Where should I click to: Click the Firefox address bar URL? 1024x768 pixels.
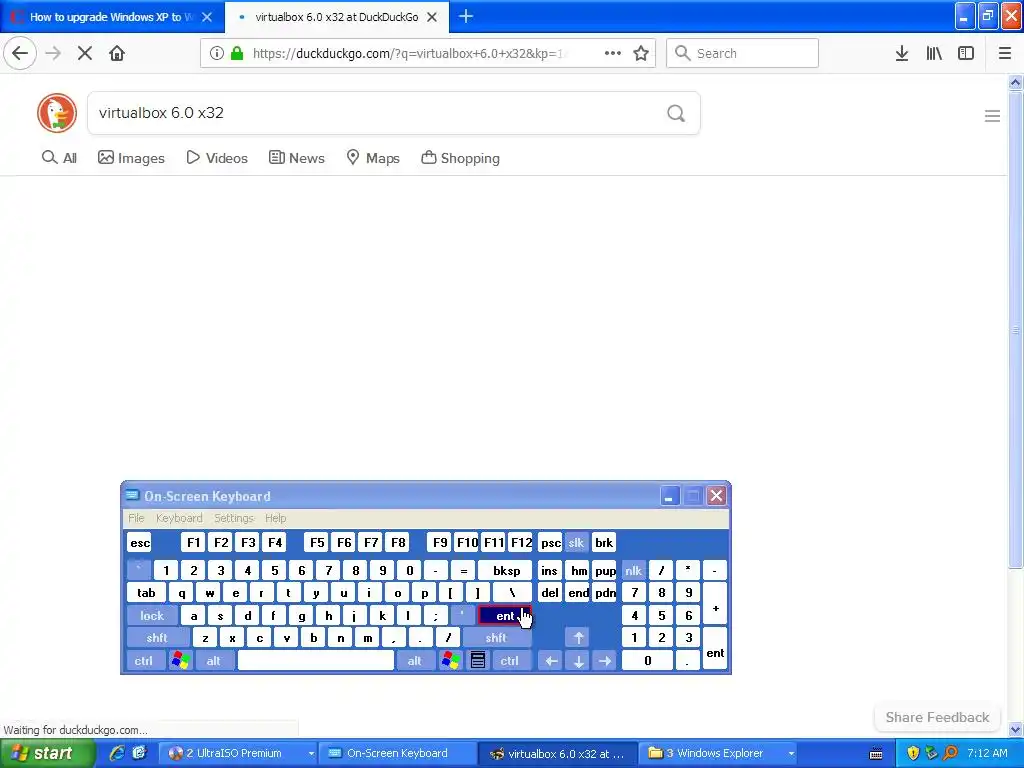click(408, 53)
